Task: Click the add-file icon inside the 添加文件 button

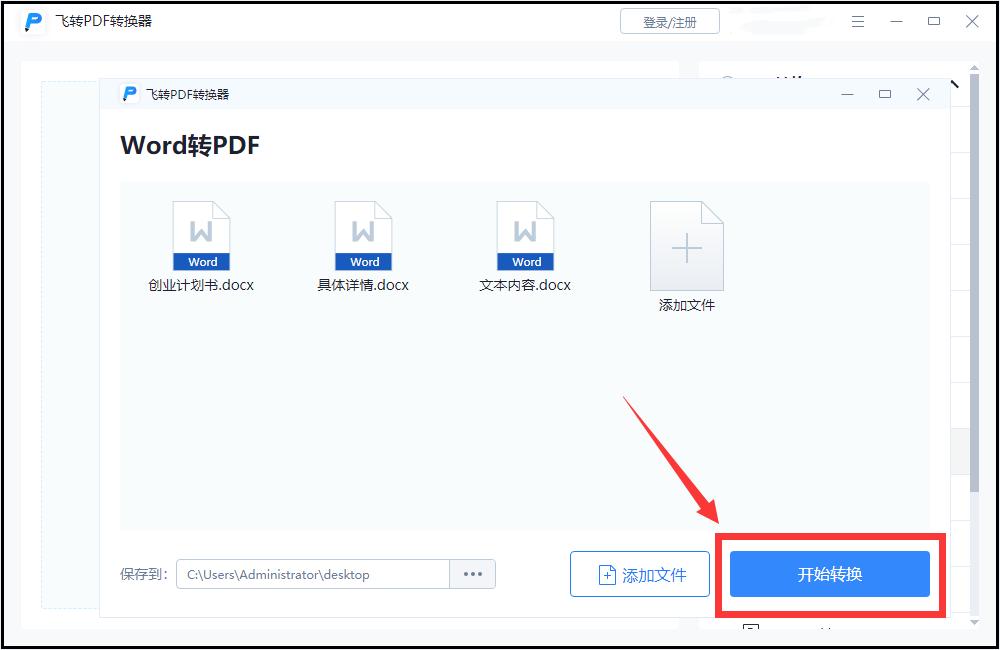Action: [606, 573]
